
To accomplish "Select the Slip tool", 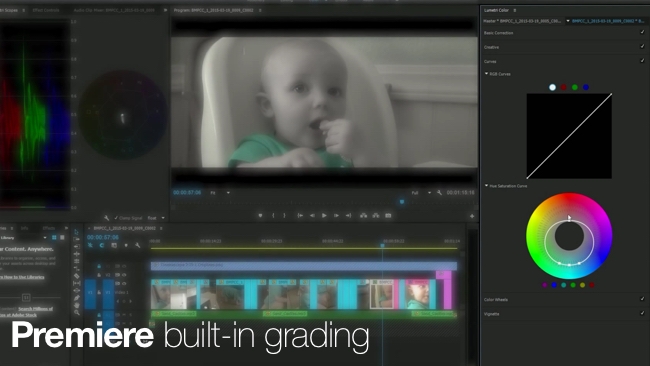I will (x=76, y=284).
